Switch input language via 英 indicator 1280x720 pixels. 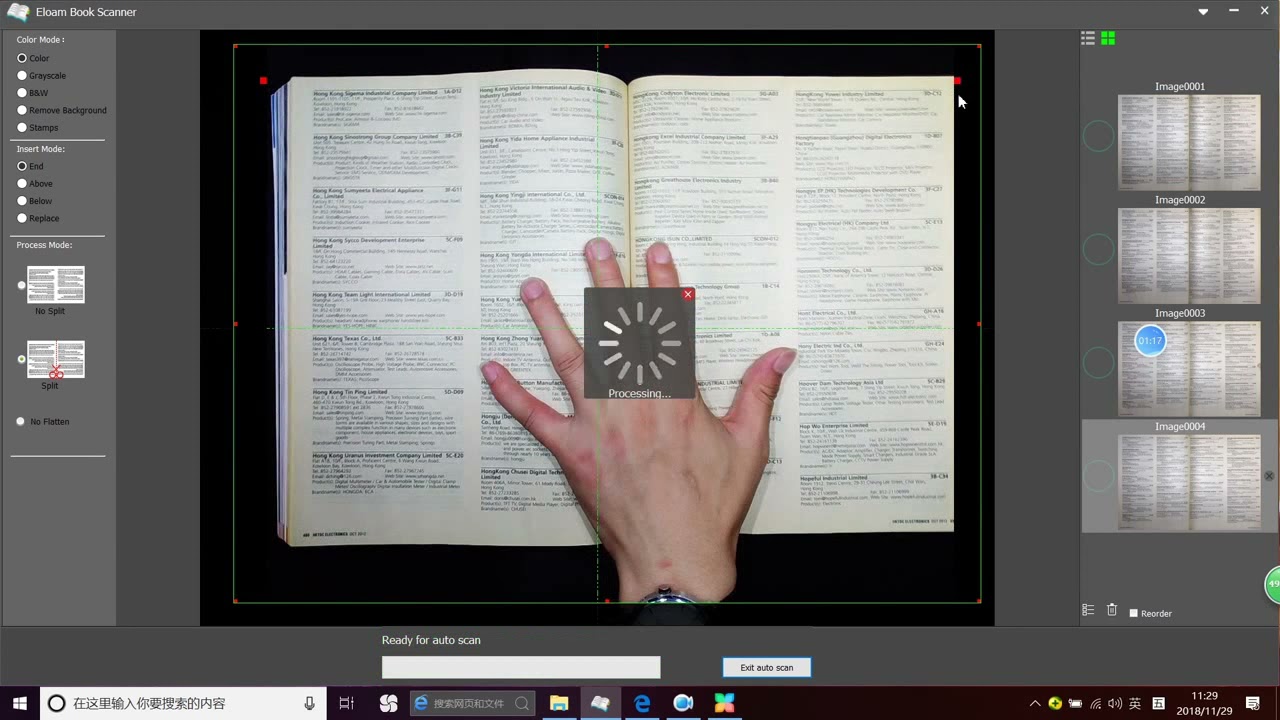click(1135, 703)
